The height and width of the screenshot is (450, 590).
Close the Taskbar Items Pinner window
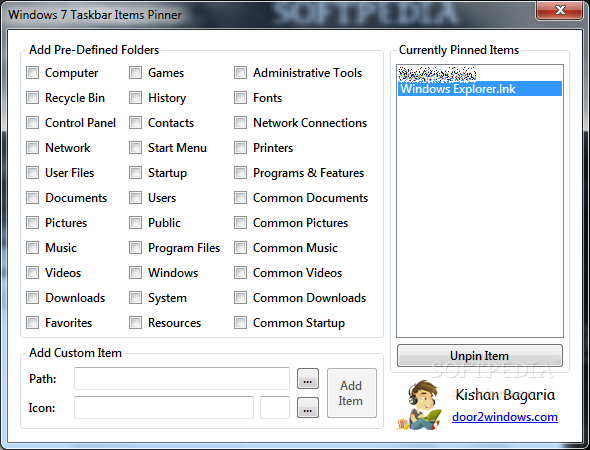pos(560,10)
